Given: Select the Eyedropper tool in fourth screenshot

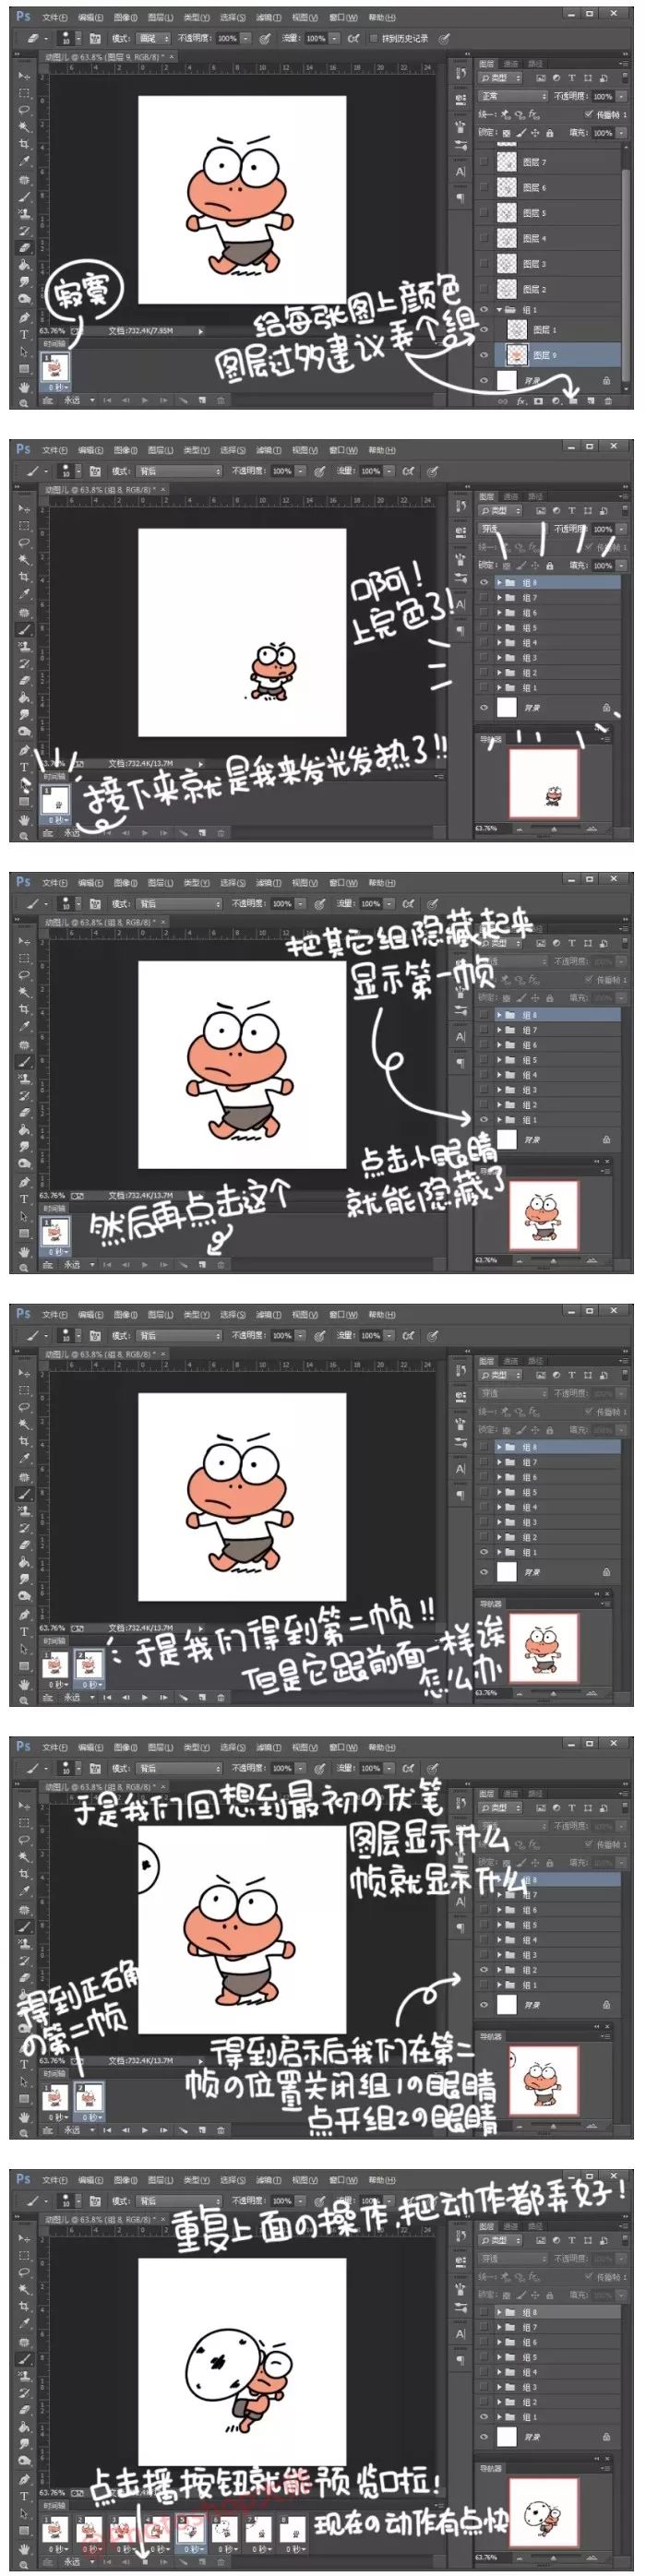Looking at the screenshot, I should tap(25, 1458).
